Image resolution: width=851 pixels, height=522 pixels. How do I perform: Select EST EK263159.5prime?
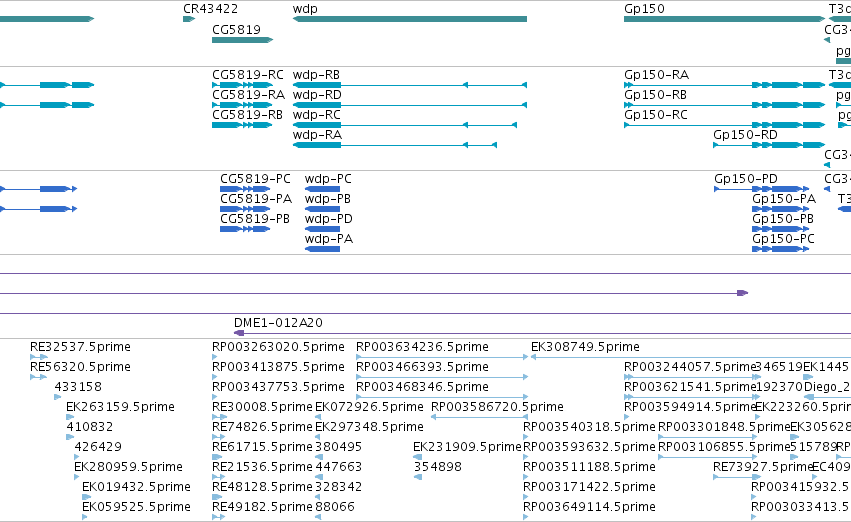pos(120,408)
